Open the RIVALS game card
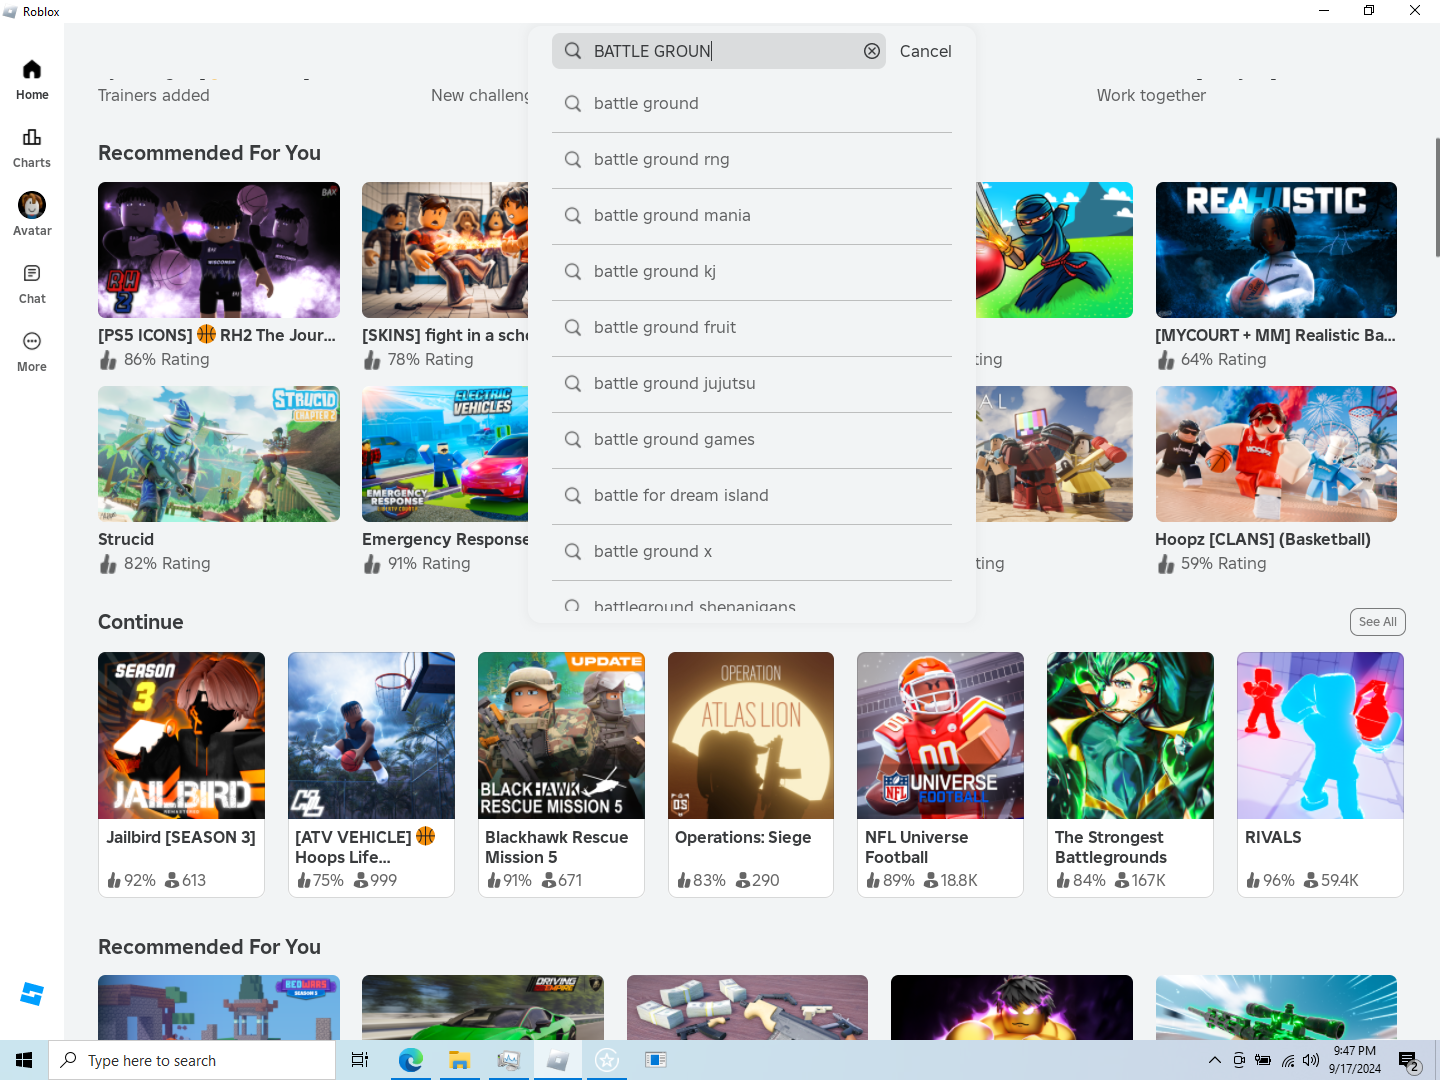 pyautogui.click(x=1320, y=774)
